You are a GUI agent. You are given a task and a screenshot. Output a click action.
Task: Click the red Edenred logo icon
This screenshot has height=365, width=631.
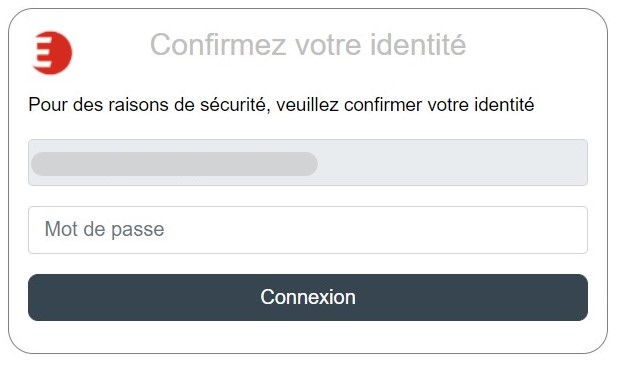(x=52, y=53)
